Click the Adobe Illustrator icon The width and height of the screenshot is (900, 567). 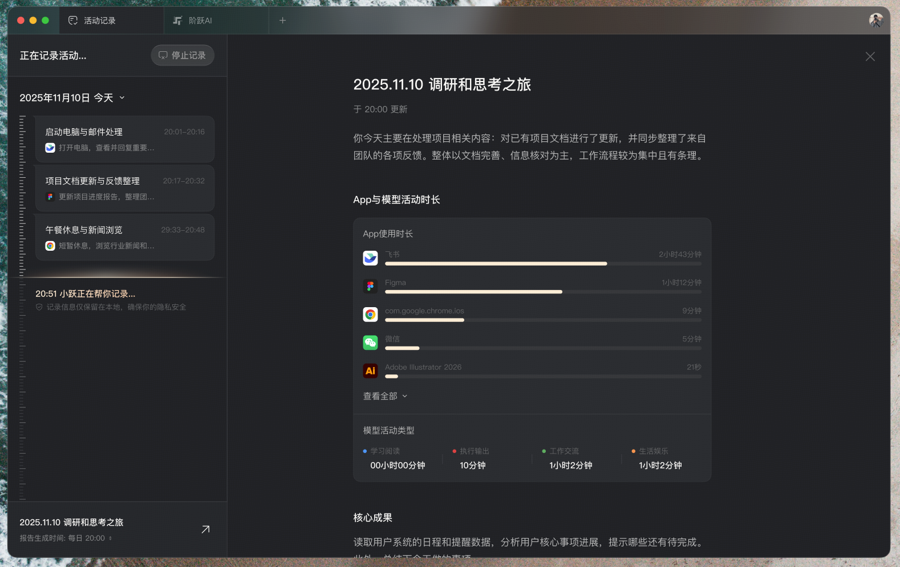click(370, 371)
